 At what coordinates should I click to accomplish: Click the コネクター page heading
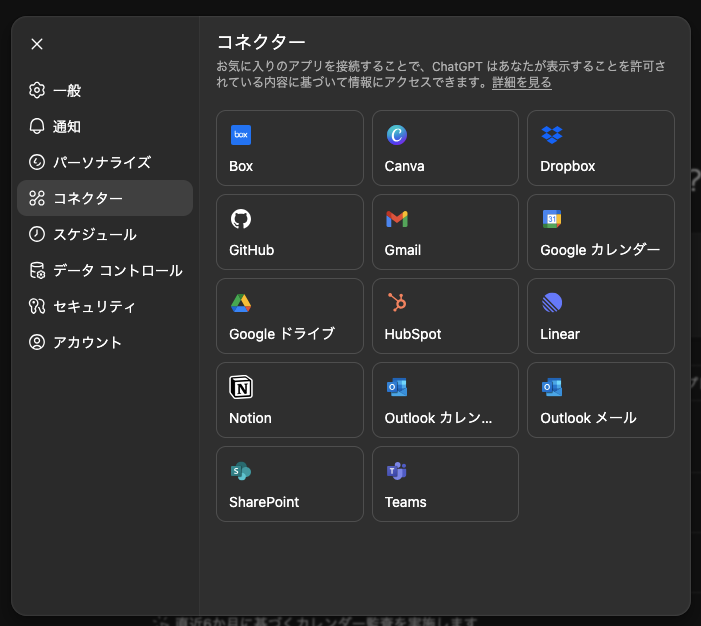click(x=261, y=42)
